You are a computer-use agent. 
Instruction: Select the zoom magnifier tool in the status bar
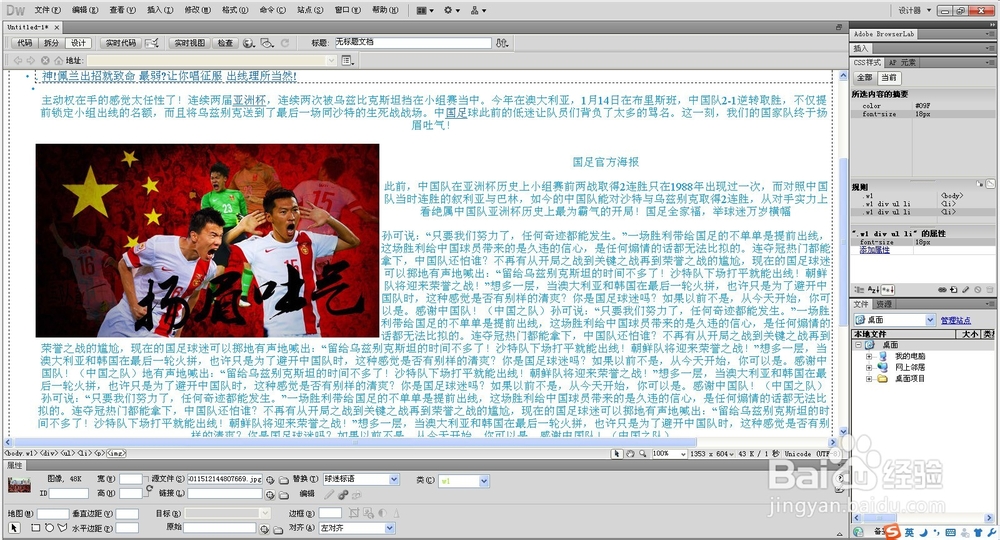click(x=643, y=454)
